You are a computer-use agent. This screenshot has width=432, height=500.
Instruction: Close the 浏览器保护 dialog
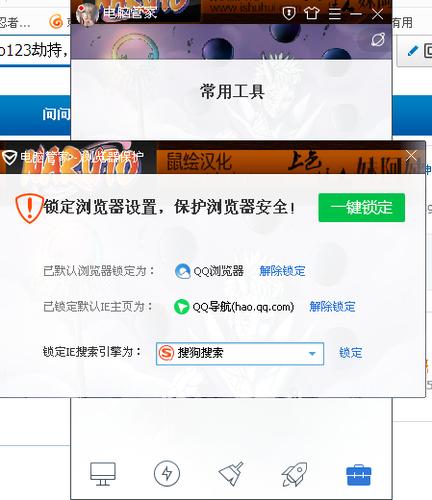(411, 156)
